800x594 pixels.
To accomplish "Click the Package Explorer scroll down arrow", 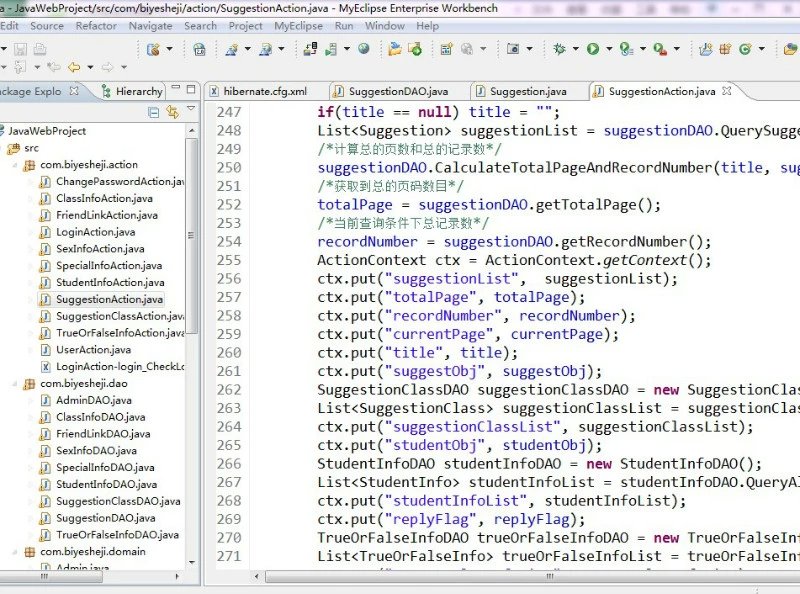I will tap(192, 562).
